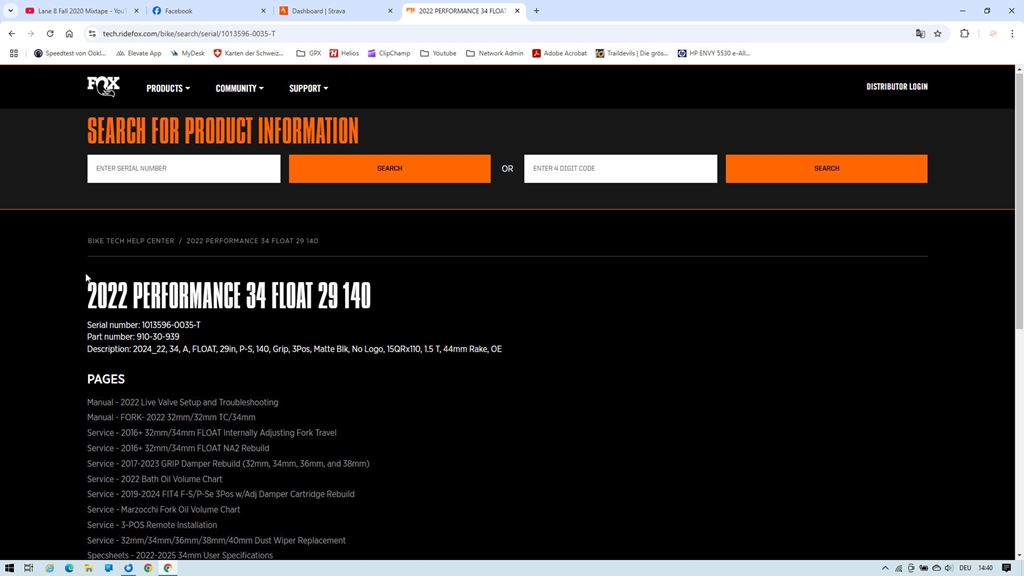Open Service 2022 Bath Oil Volume Chart
1024x576 pixels.
tap(155, 479)
